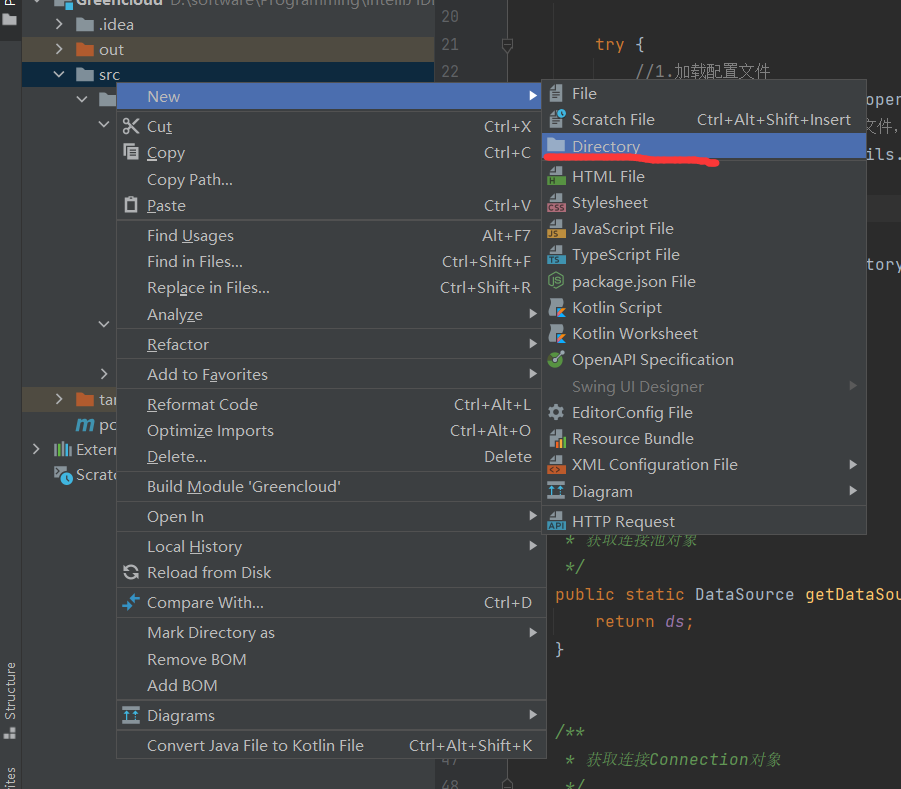Click the getDataSource method name in editor
901x789 pixels.
(853, 594)
